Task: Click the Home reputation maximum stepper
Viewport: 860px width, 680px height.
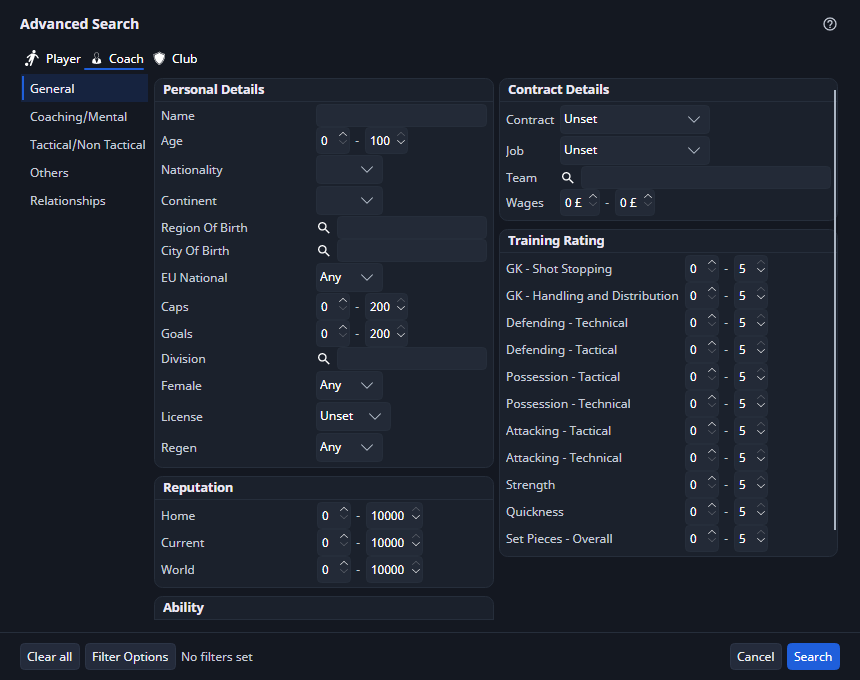Action: click(394, 515)
